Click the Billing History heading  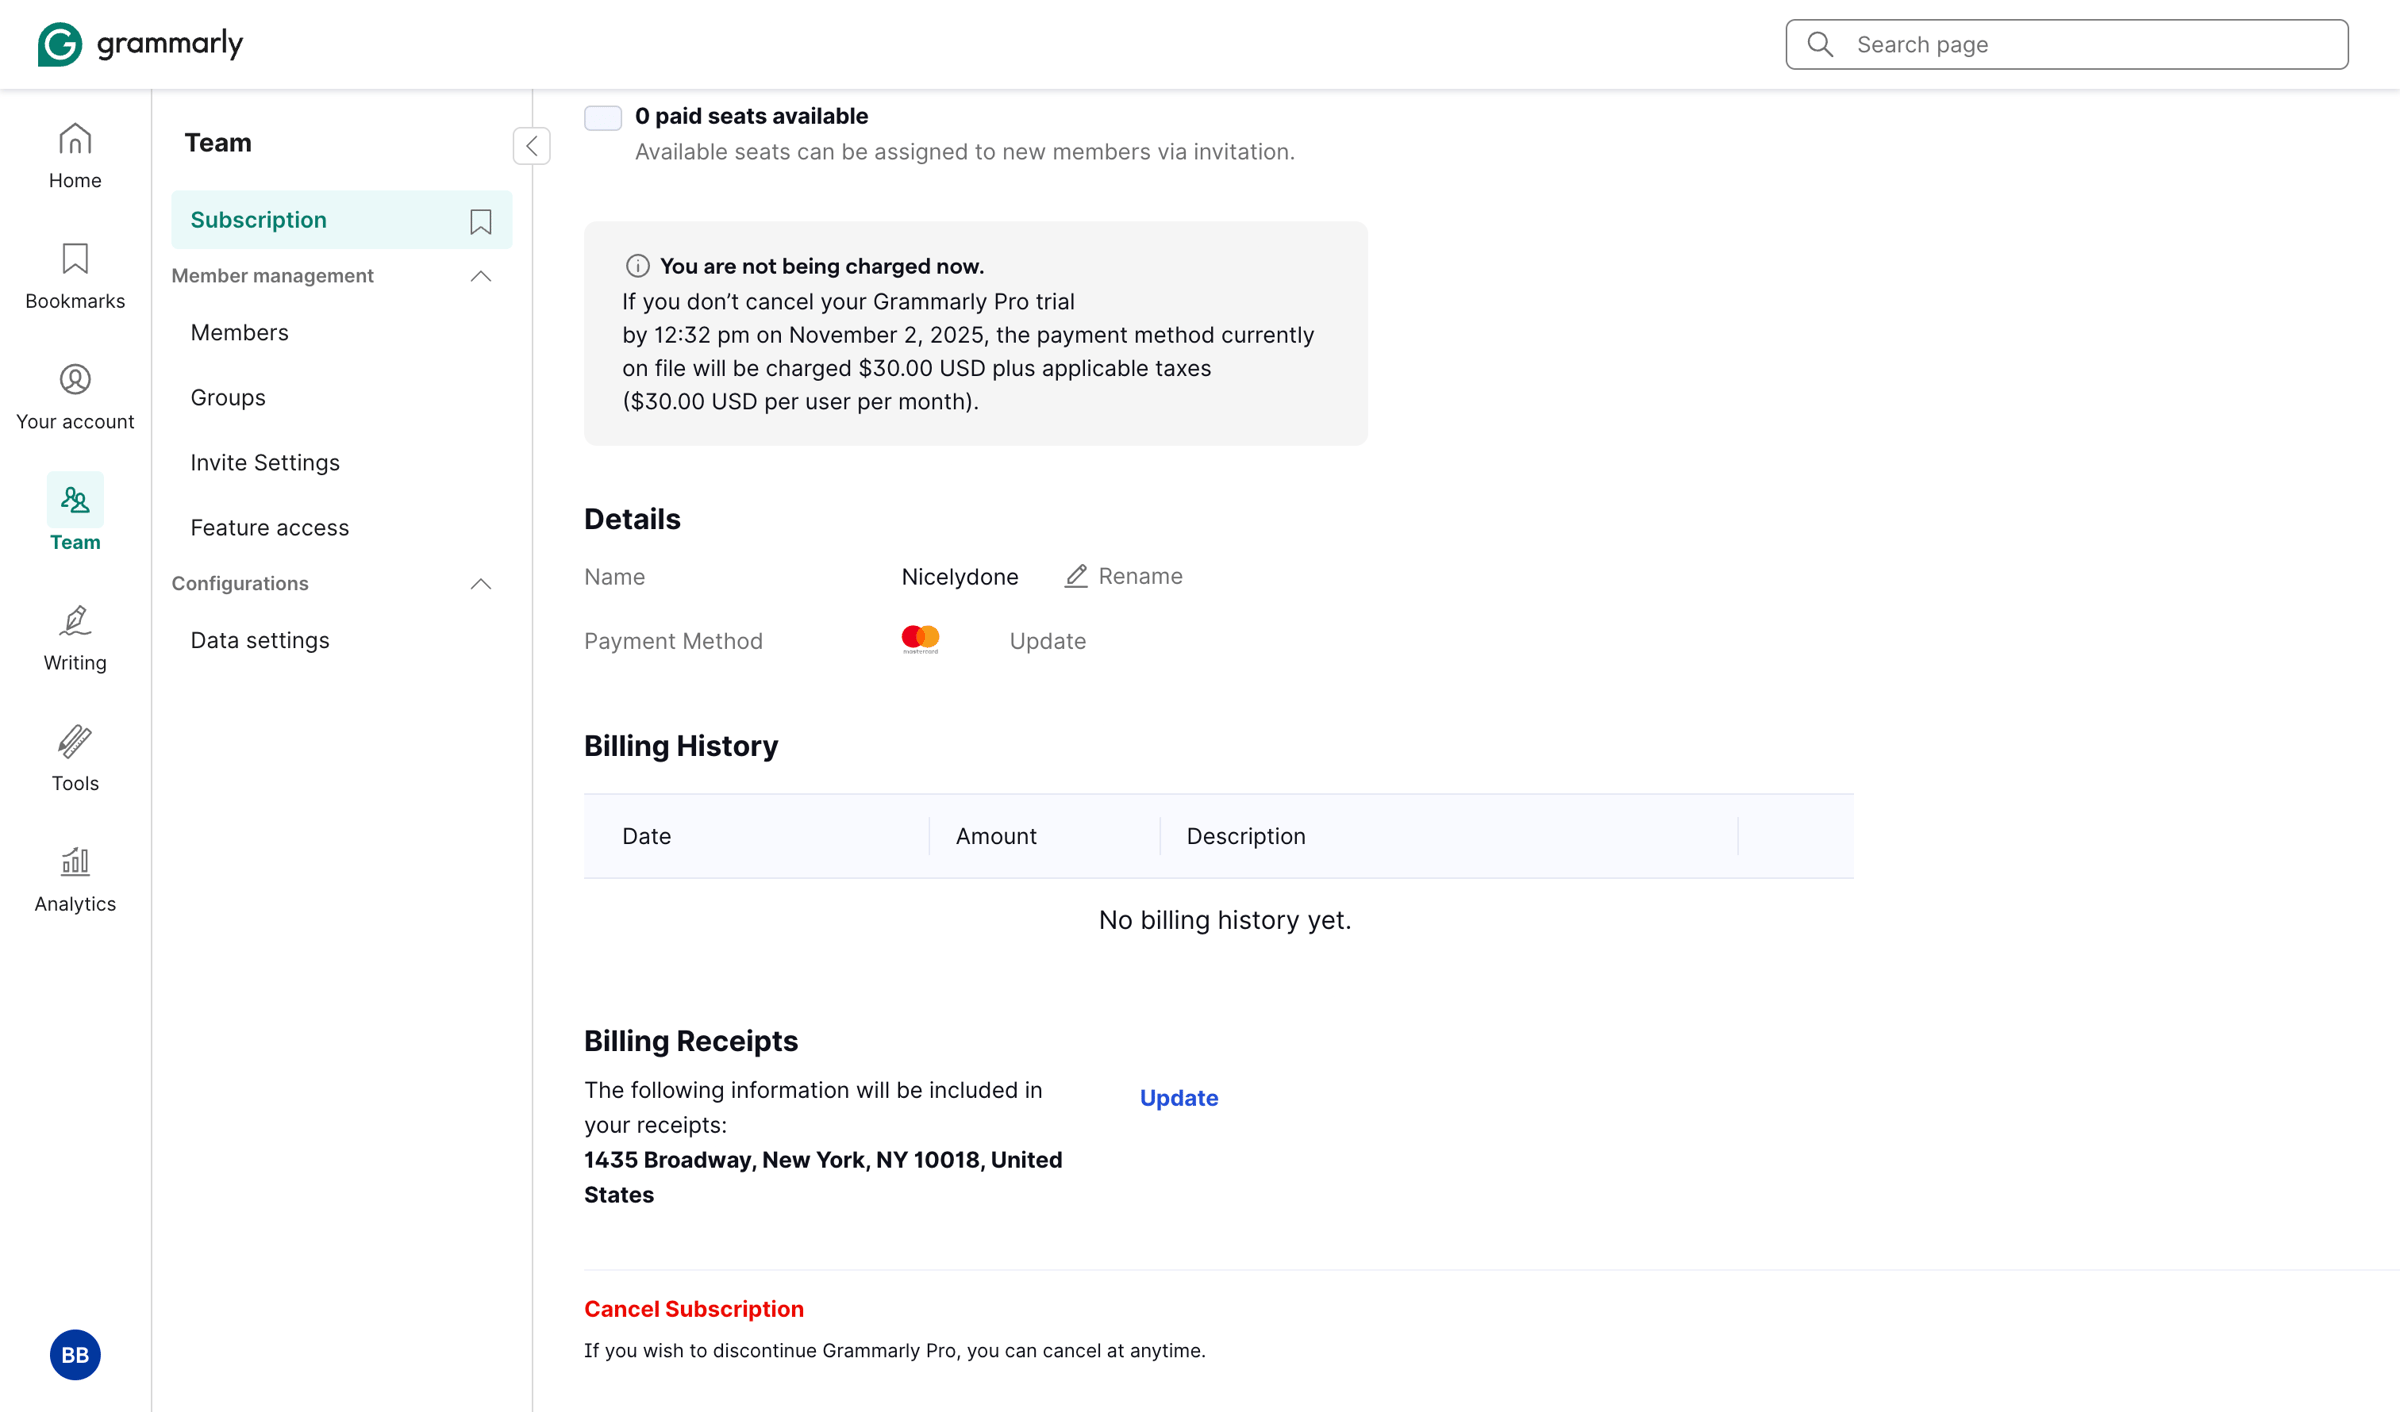pyautogui.click(x=681, y=746)
